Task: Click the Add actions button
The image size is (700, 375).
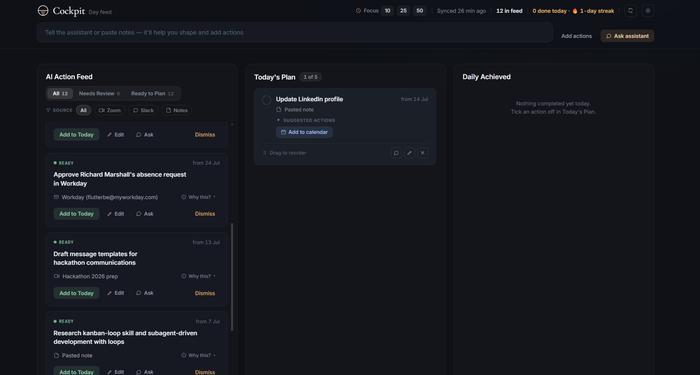Action: click(576, 36)
